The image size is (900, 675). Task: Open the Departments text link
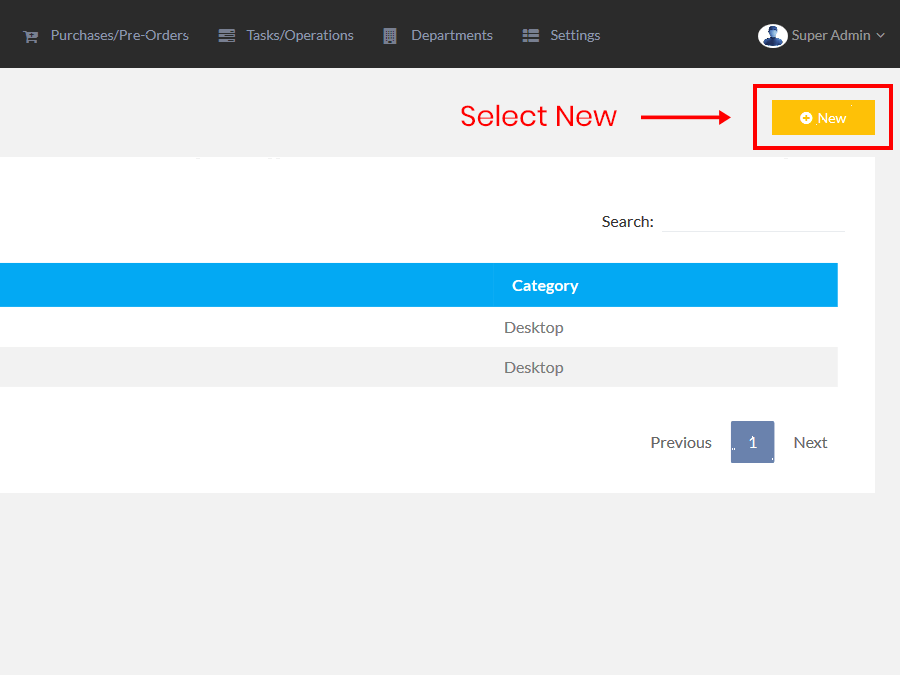click(x=451, y=35)
